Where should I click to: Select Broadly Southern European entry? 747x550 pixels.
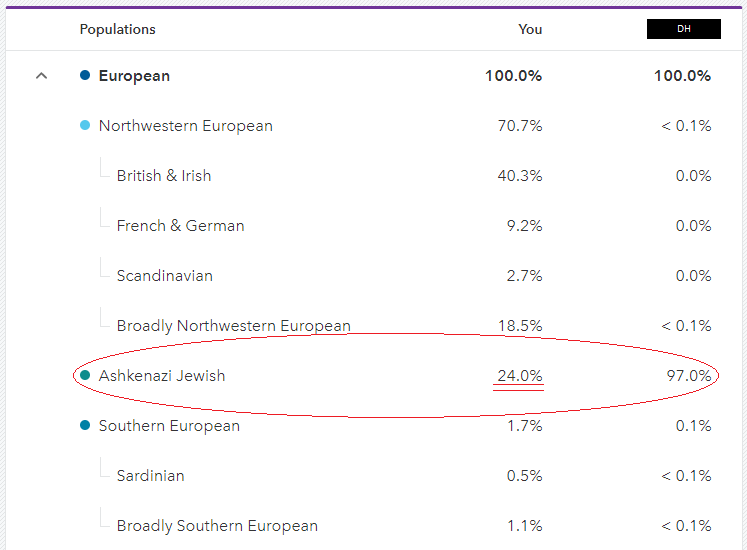[217, 526]
